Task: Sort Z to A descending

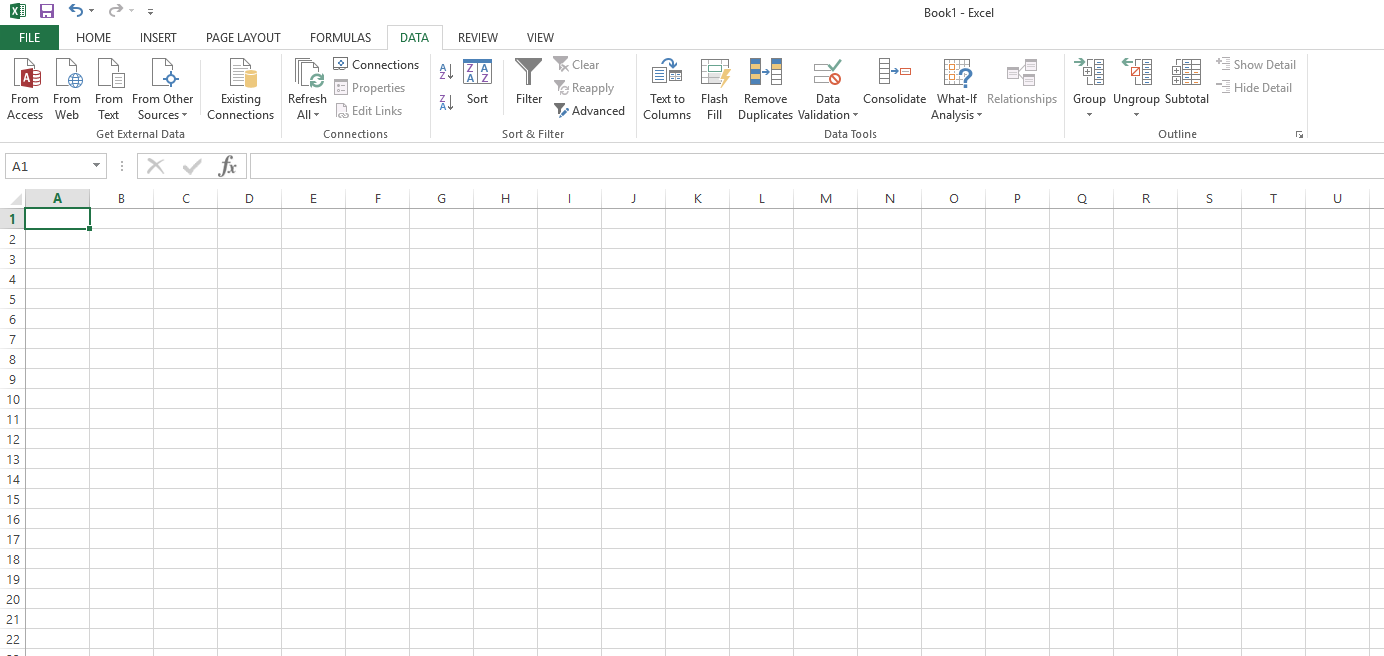Action: pos(447,101)
